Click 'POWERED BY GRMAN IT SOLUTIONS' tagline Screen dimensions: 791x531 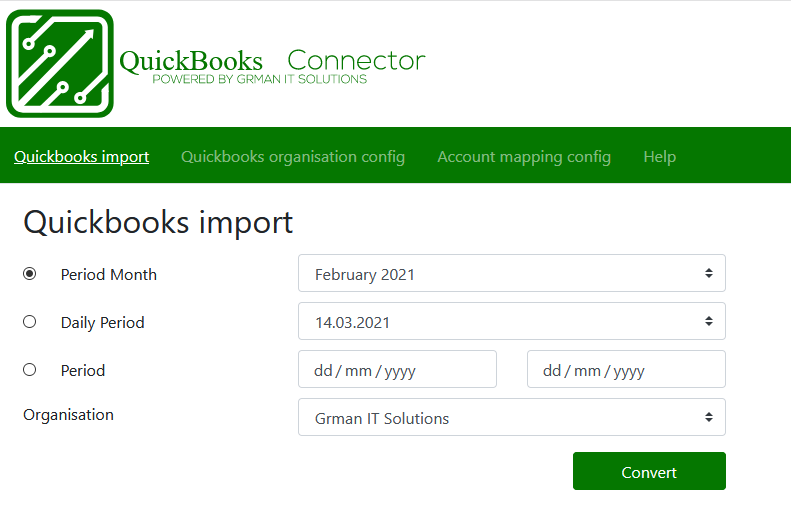point(260,79)
